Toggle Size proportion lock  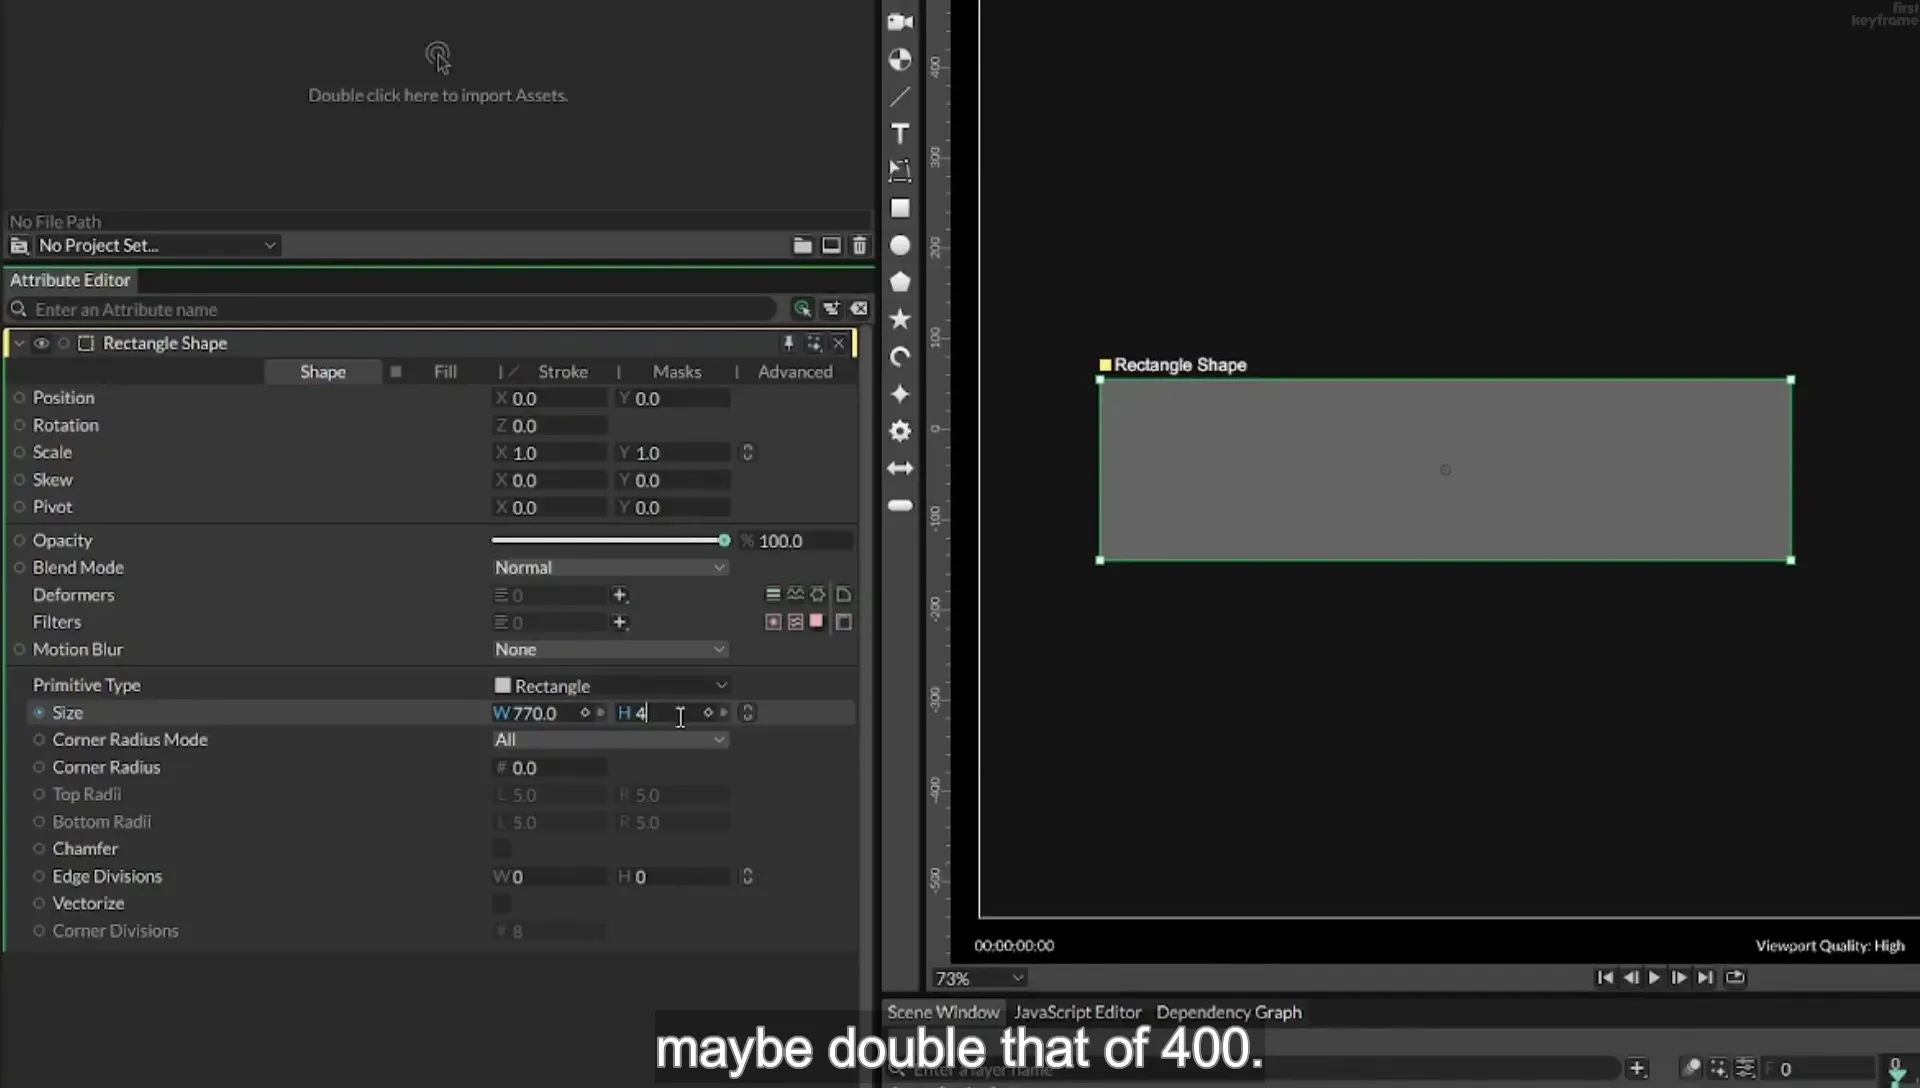pyautogui.click(x=747, y=712)
